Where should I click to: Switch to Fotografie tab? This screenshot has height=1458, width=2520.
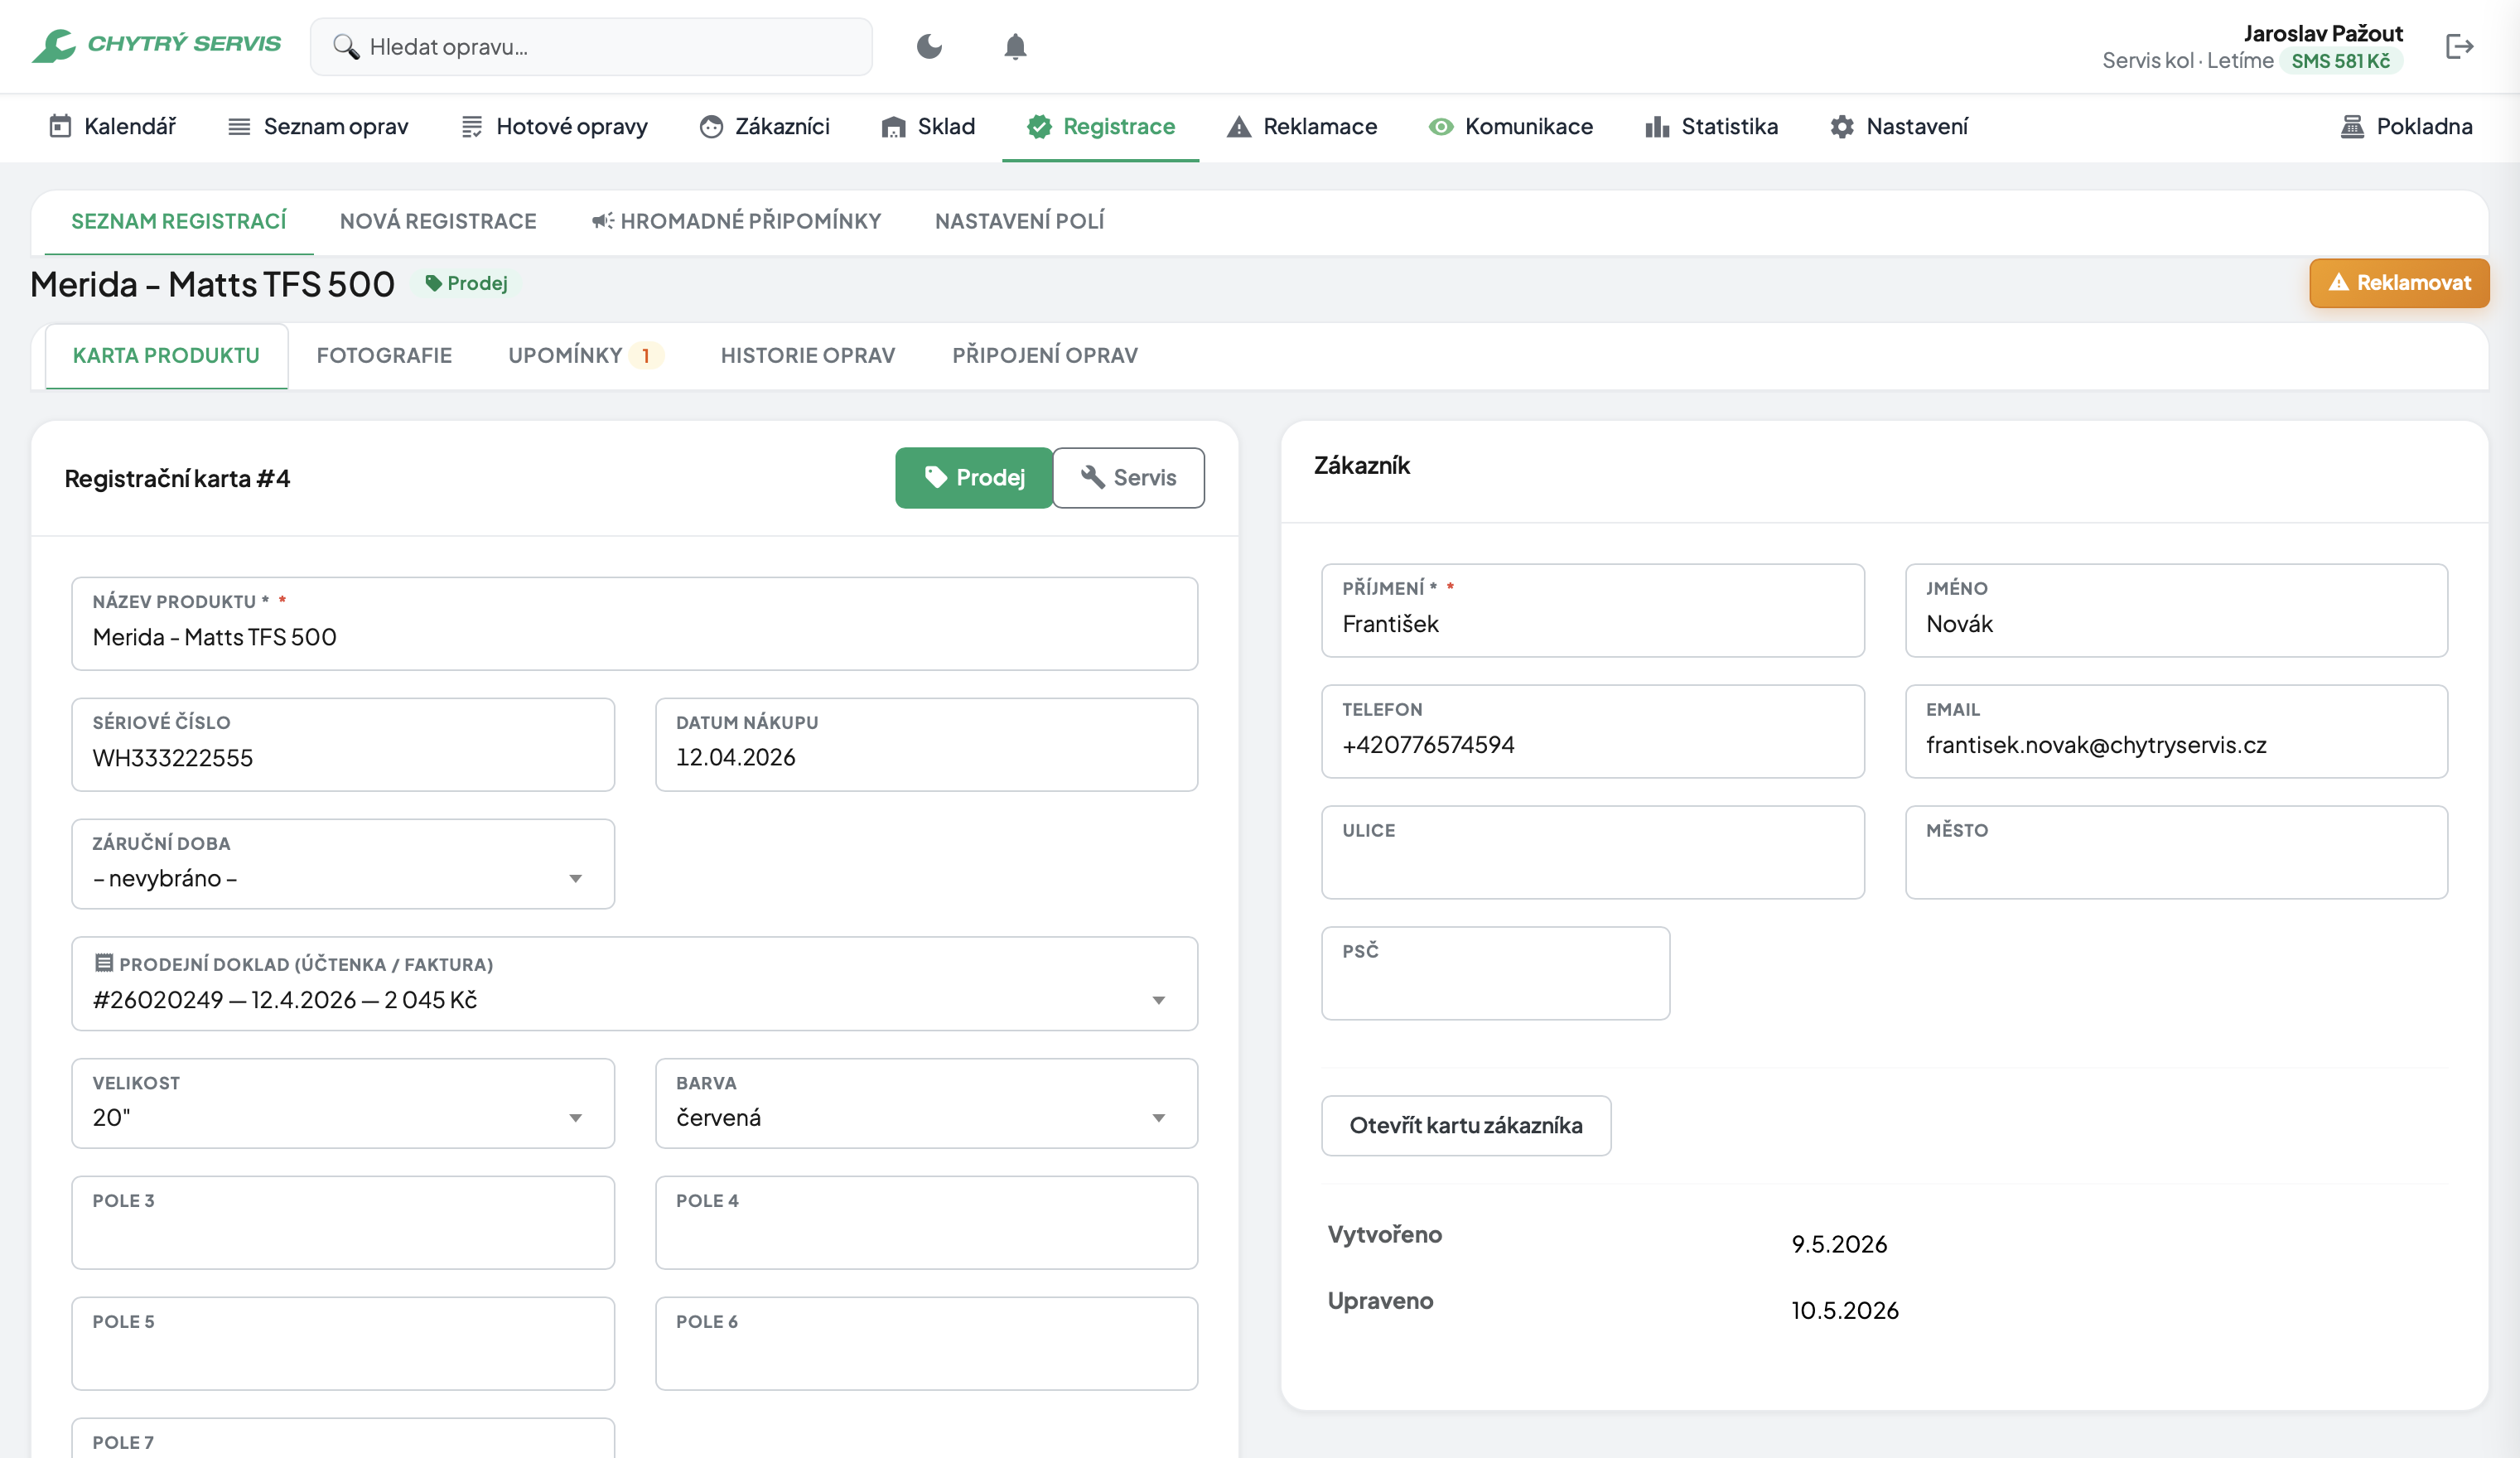[x=384, y=355]
